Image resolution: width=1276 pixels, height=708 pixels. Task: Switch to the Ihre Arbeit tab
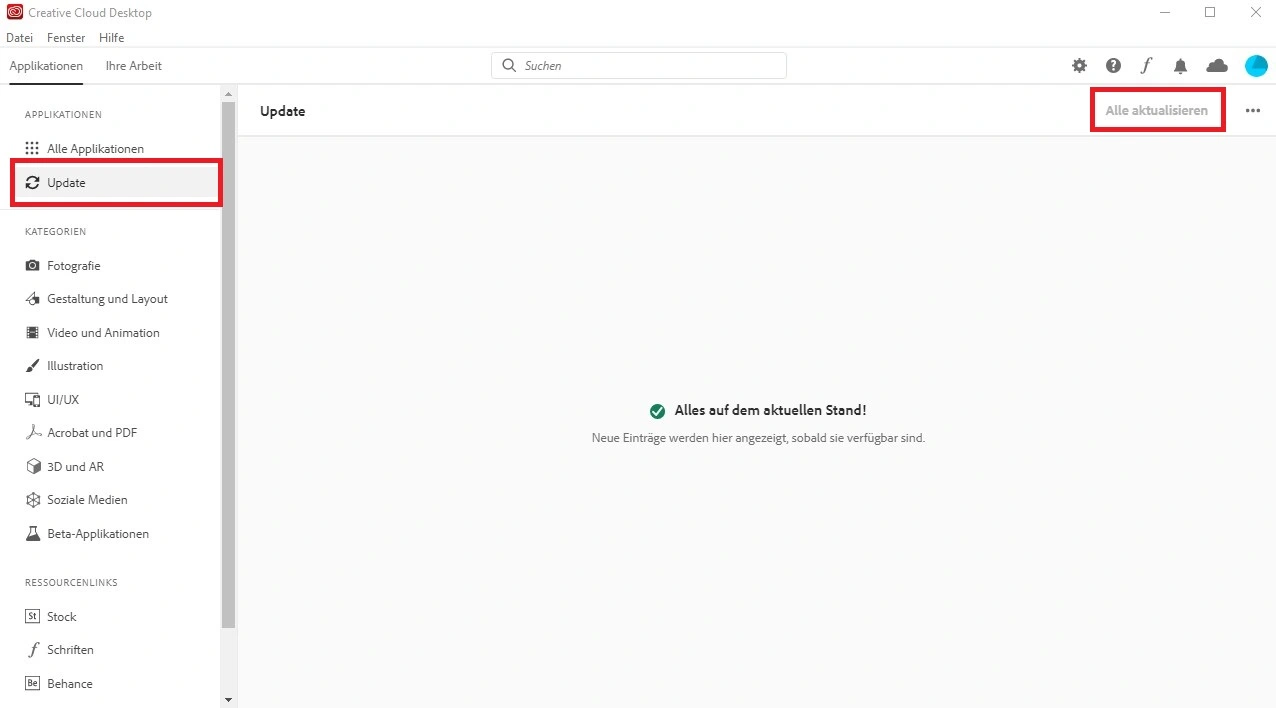[134, 66]
